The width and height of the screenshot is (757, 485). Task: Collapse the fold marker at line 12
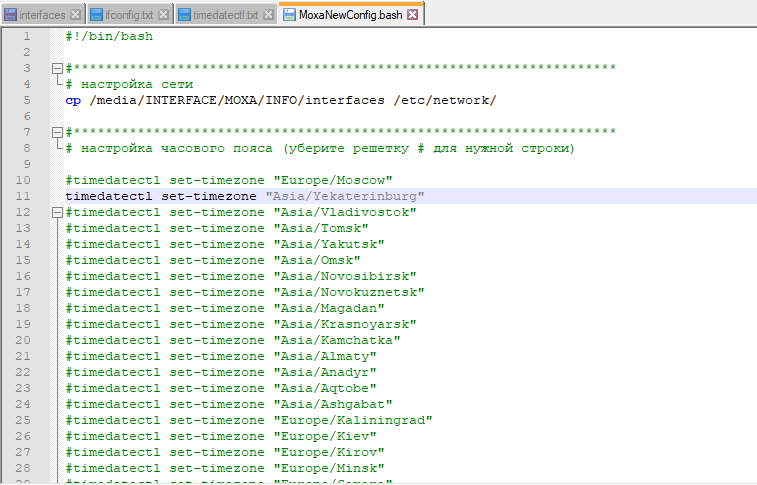tap(56, 213)
